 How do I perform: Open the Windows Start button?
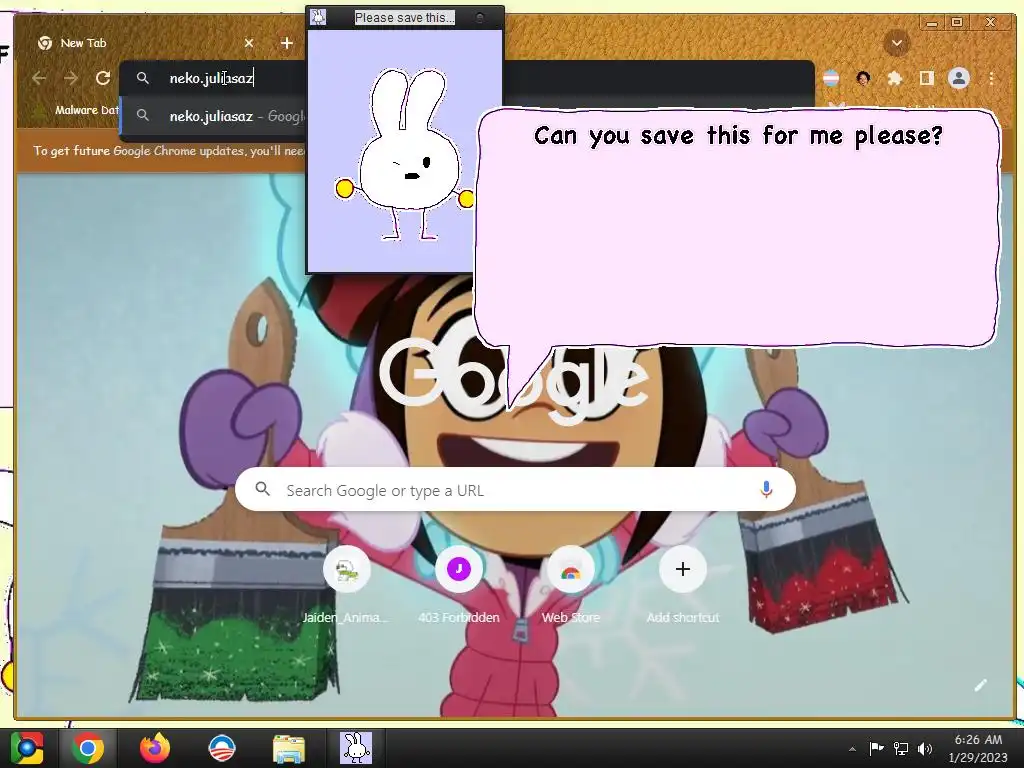point(27,748)
